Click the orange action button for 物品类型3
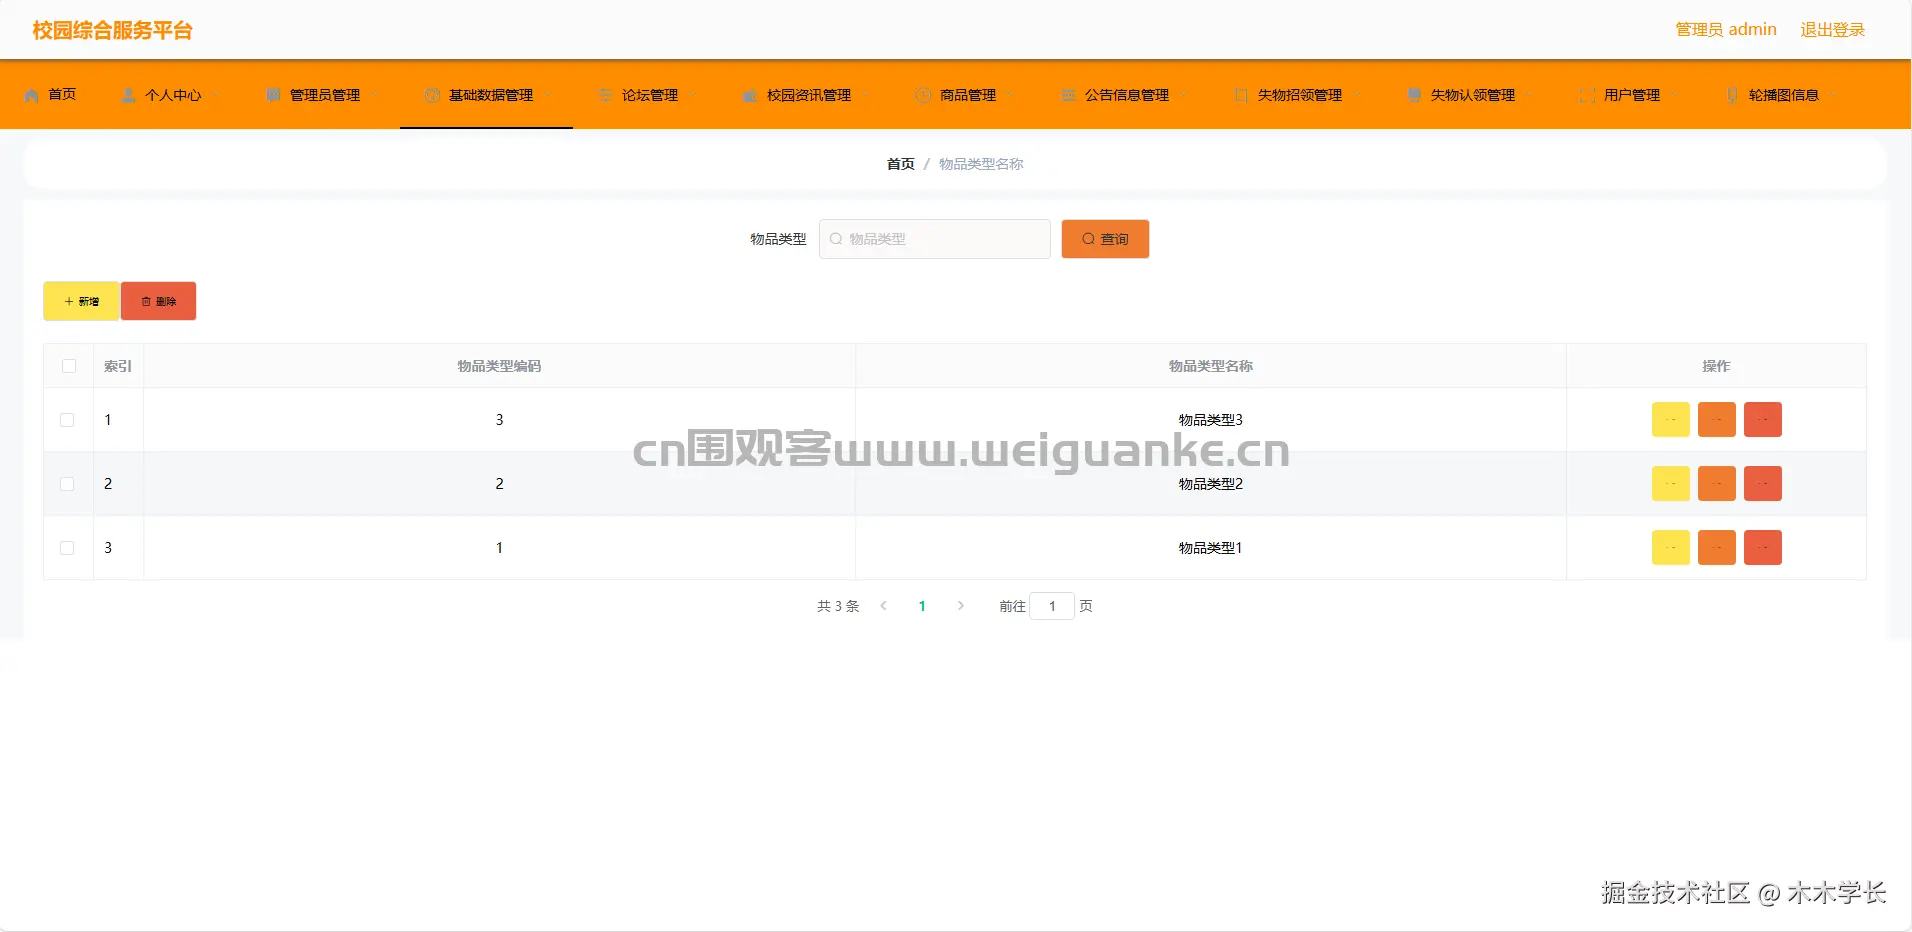1912x932 pixels. tap(1716, 420)
